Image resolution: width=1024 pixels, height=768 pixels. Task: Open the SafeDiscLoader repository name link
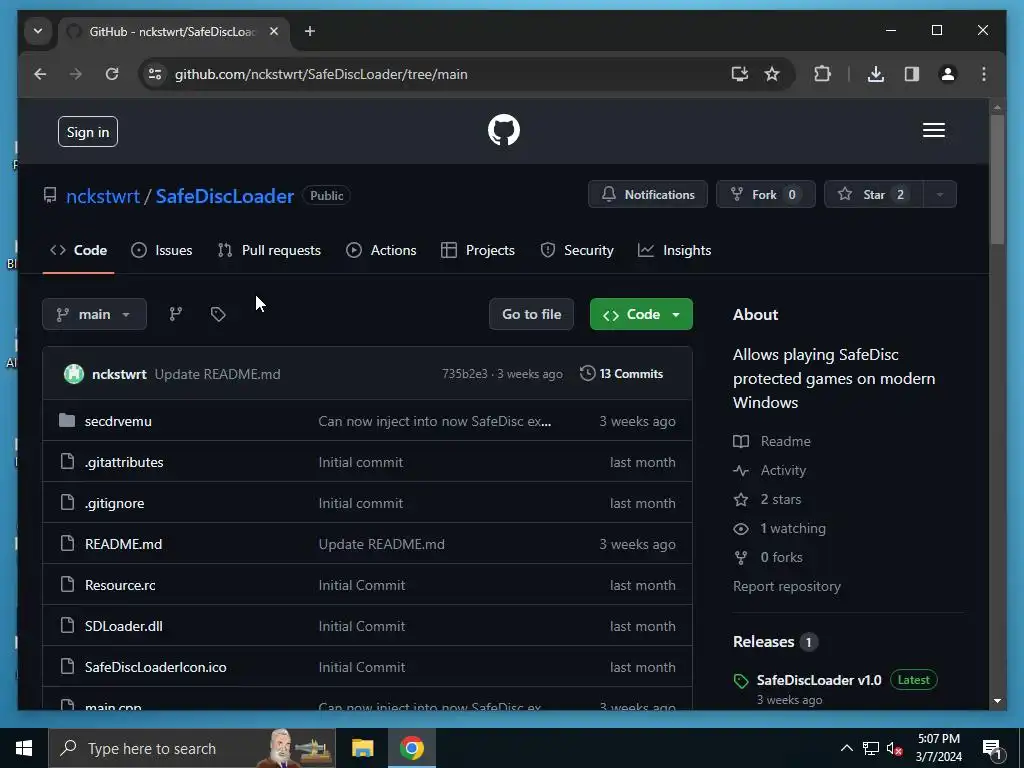coord(225,196)
